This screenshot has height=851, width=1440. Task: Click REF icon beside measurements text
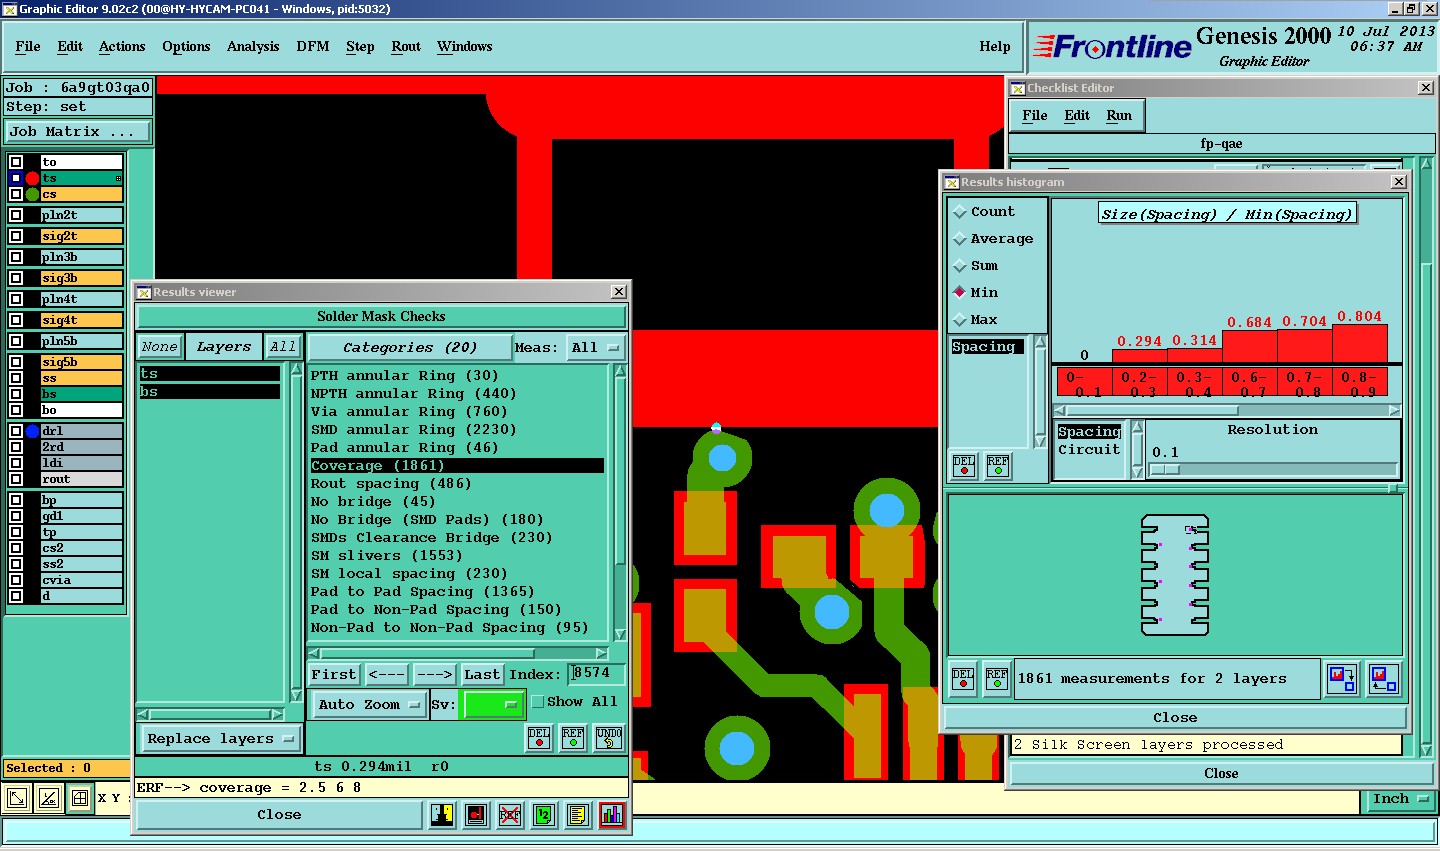(x=997, y=678)
